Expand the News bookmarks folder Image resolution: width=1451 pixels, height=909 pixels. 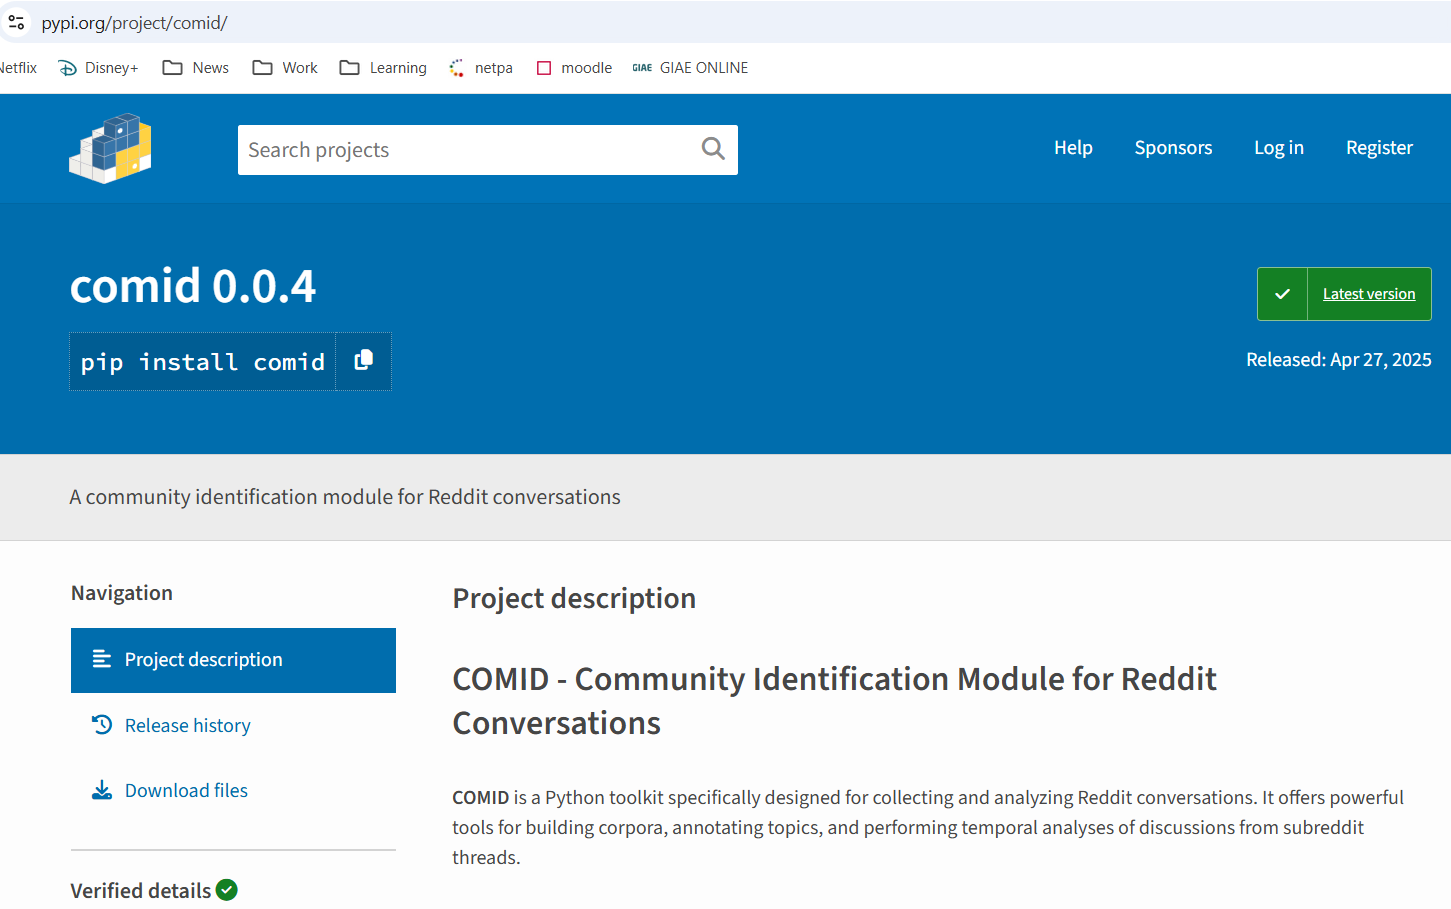196,68
